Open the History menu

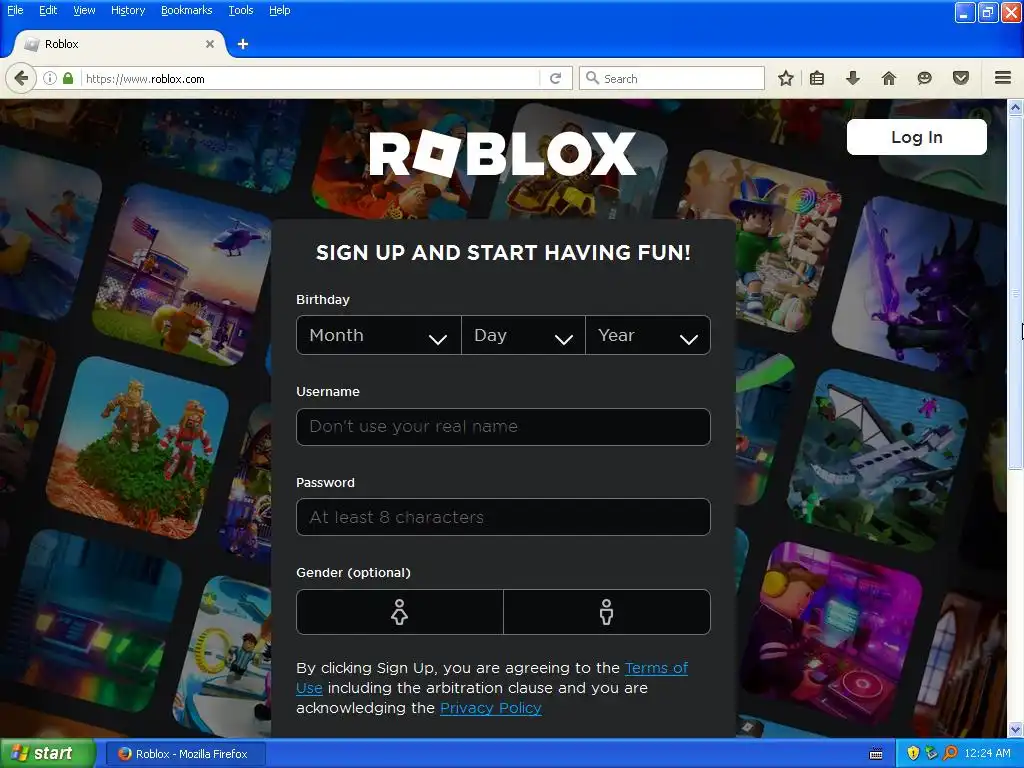coord(128,10)
